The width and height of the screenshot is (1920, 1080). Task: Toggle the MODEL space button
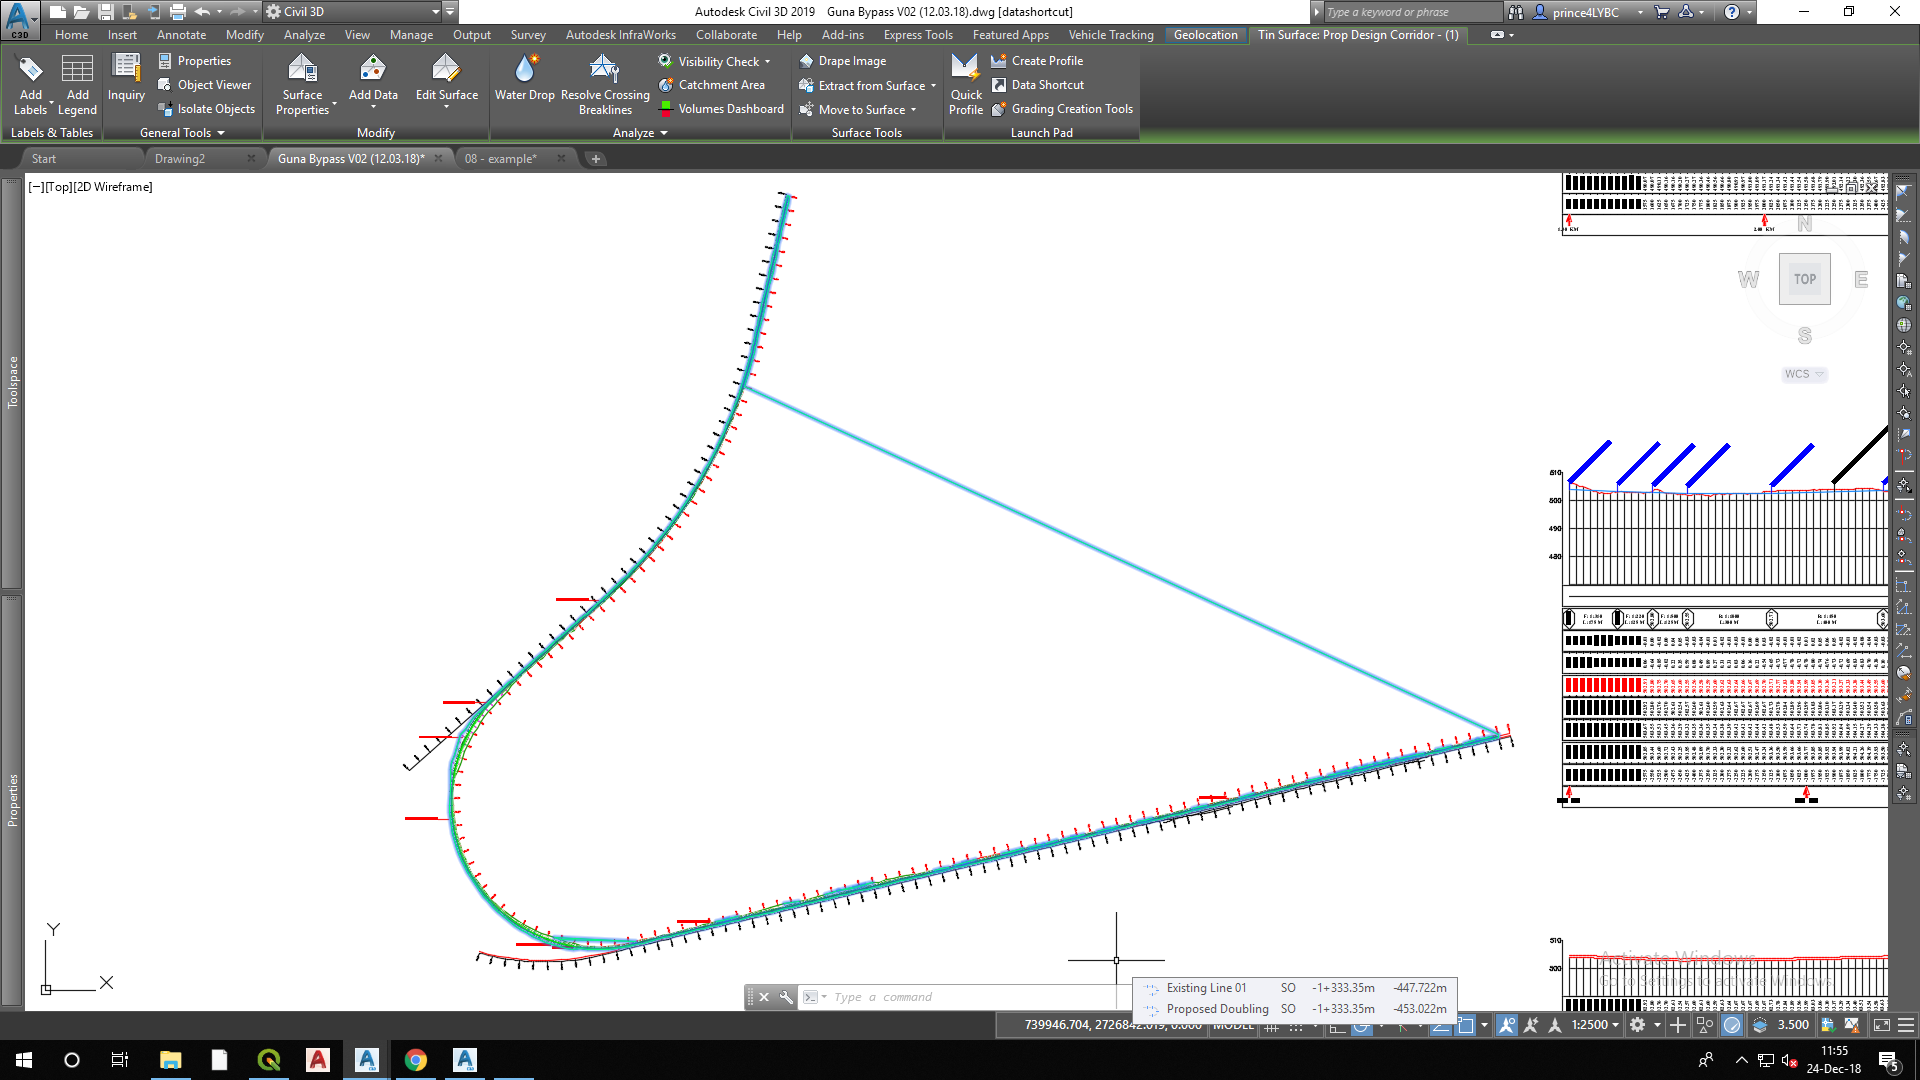1233,1025
